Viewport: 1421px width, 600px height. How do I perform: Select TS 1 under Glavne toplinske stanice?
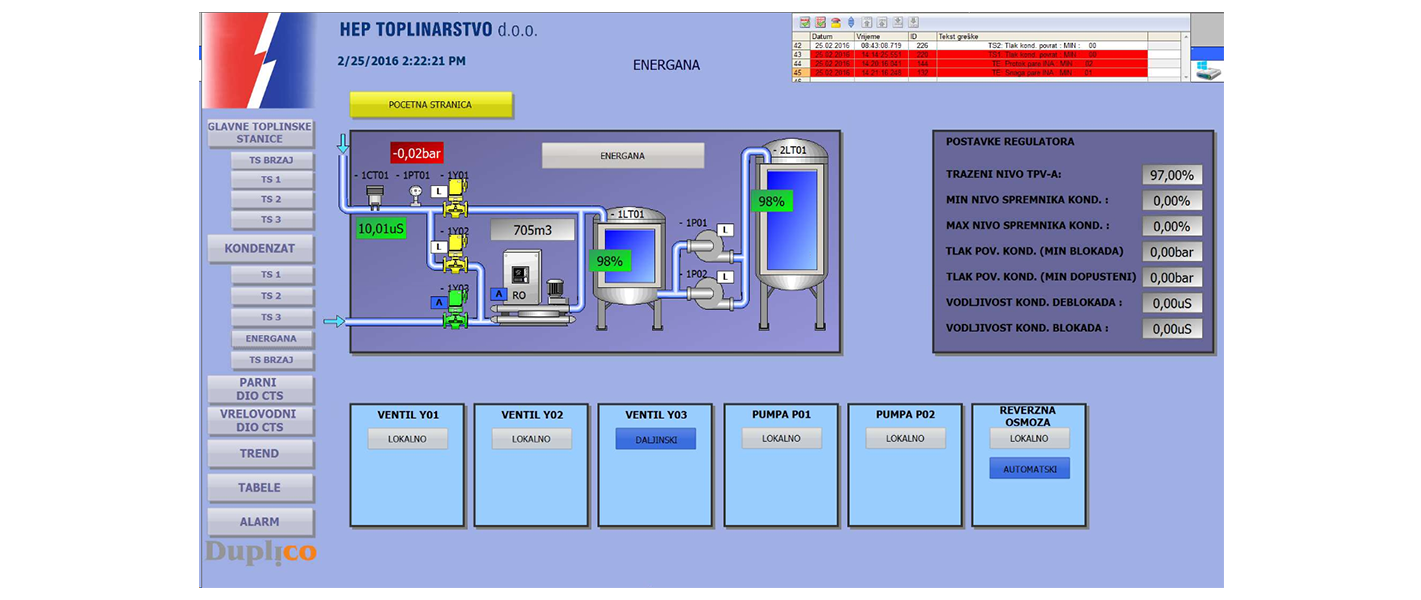(x=272, y=180)
